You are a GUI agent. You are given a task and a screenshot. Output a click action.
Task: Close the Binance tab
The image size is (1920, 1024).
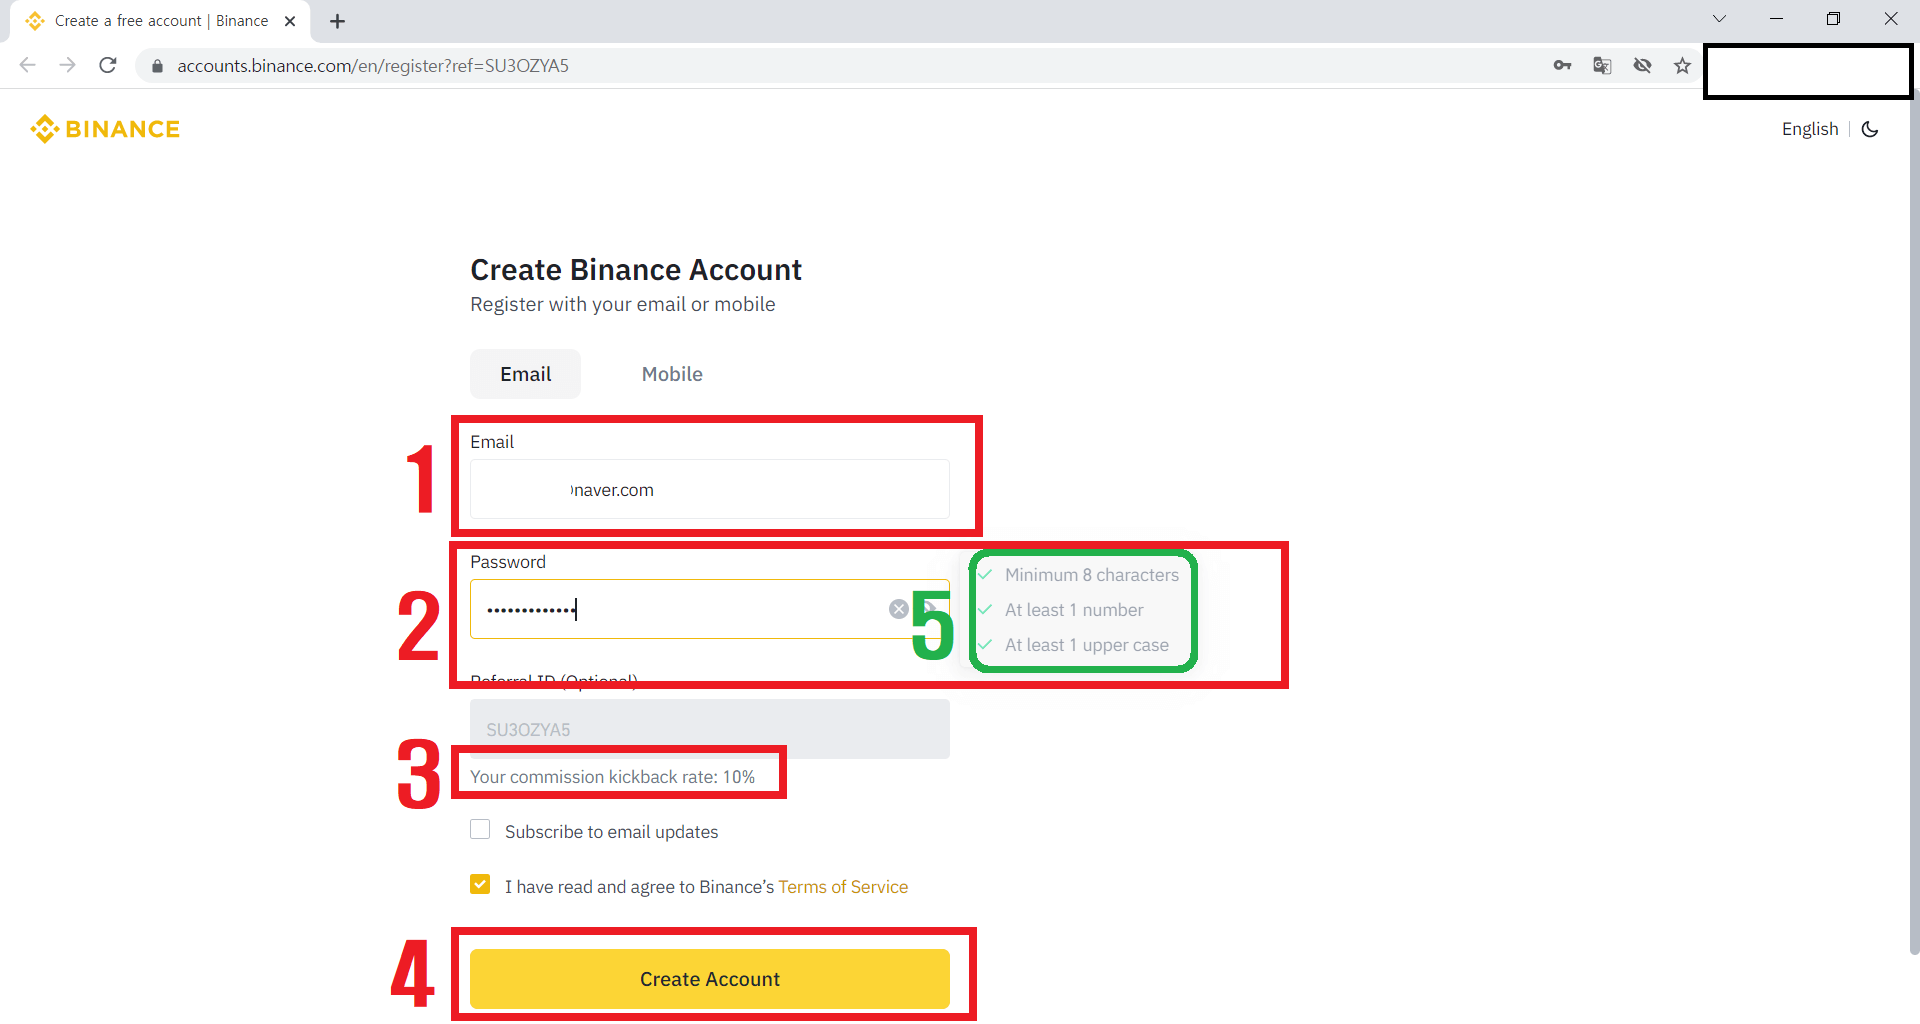coord(290,21)
